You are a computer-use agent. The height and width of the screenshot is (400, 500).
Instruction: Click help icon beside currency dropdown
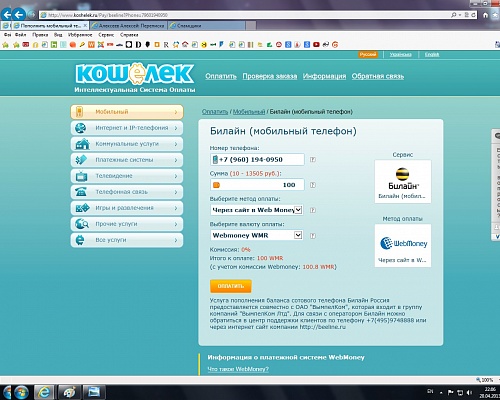pos(313,236)
